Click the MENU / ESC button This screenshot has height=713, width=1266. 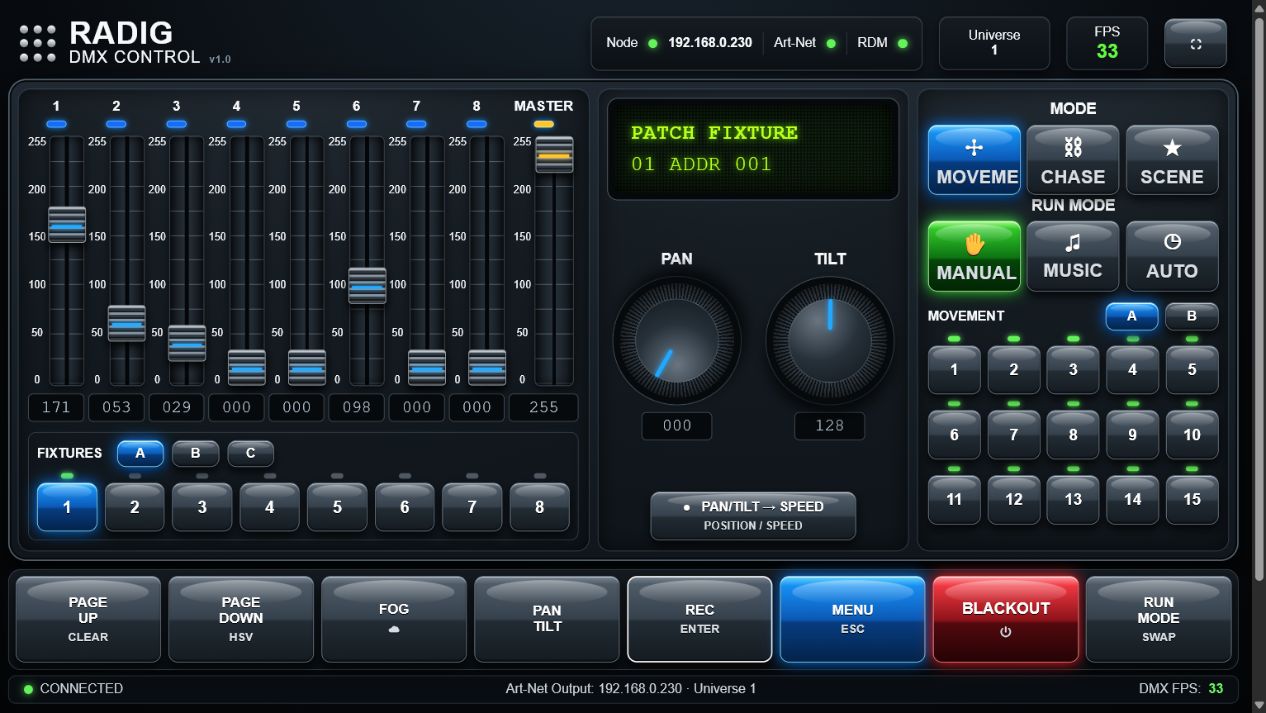tap(853, 619)
